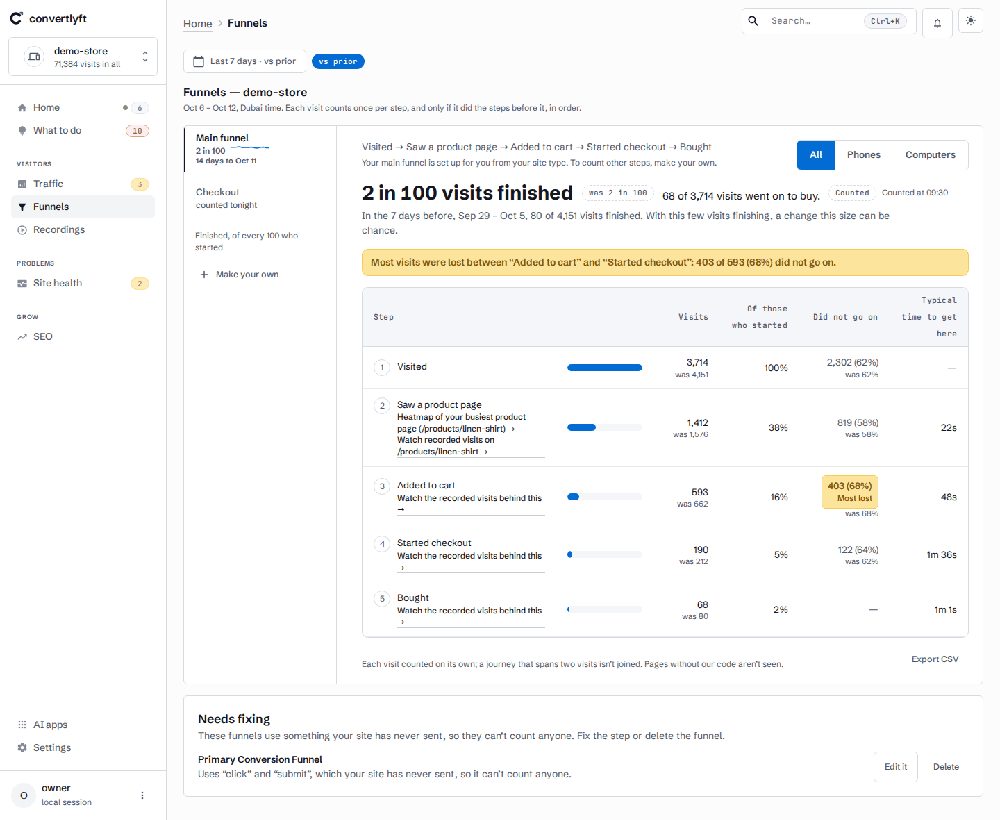Click the SEO trend icon
Screen dimensions: 1000x820
click(22, 337)
